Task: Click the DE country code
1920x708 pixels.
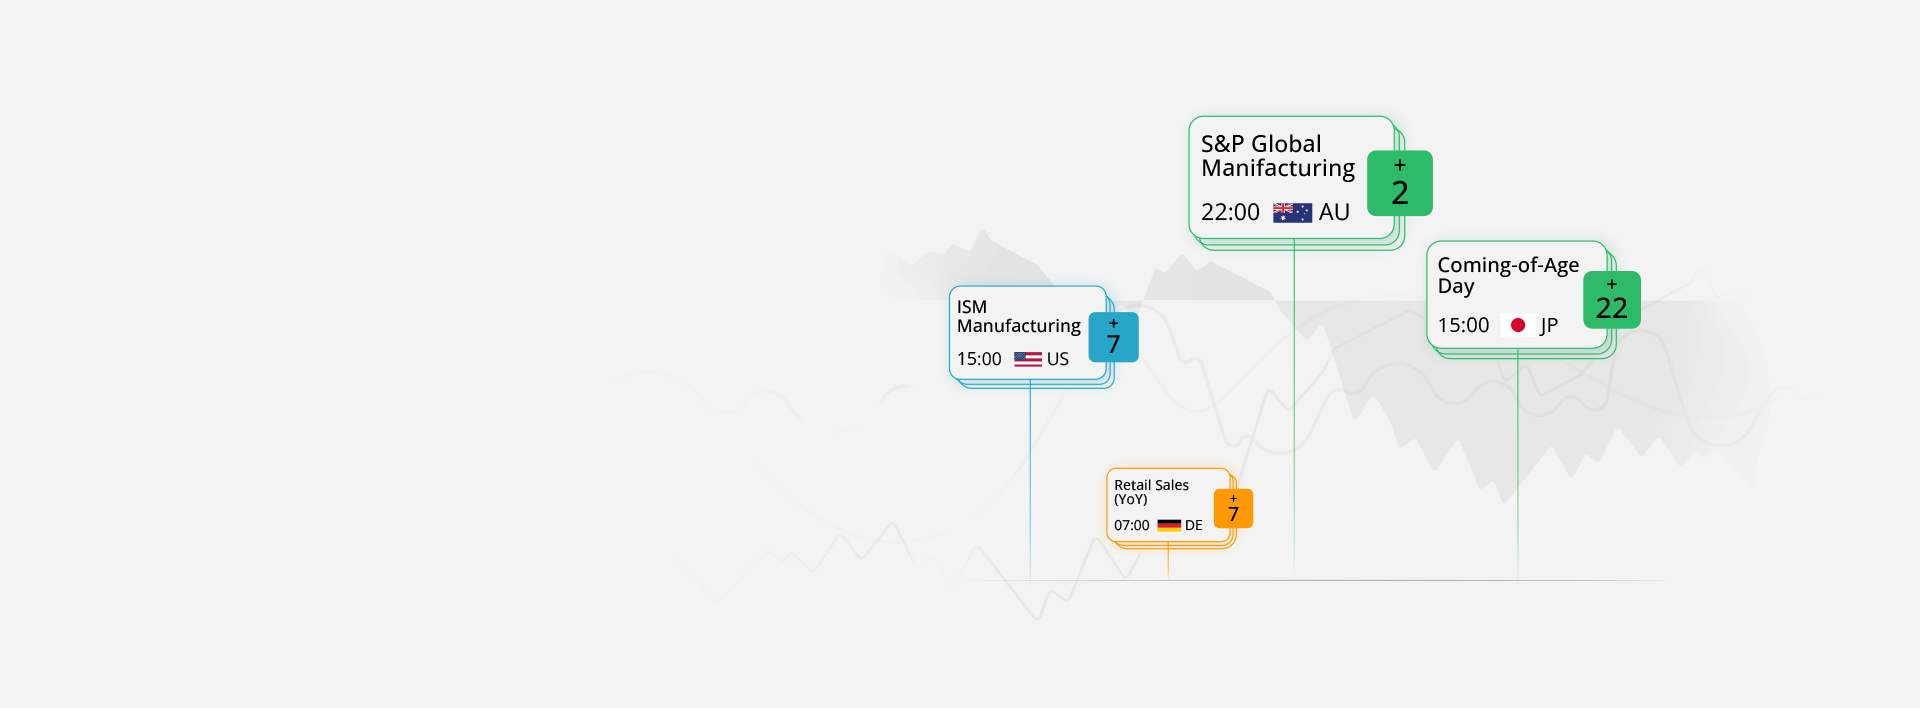Action: click(1194, 525)
